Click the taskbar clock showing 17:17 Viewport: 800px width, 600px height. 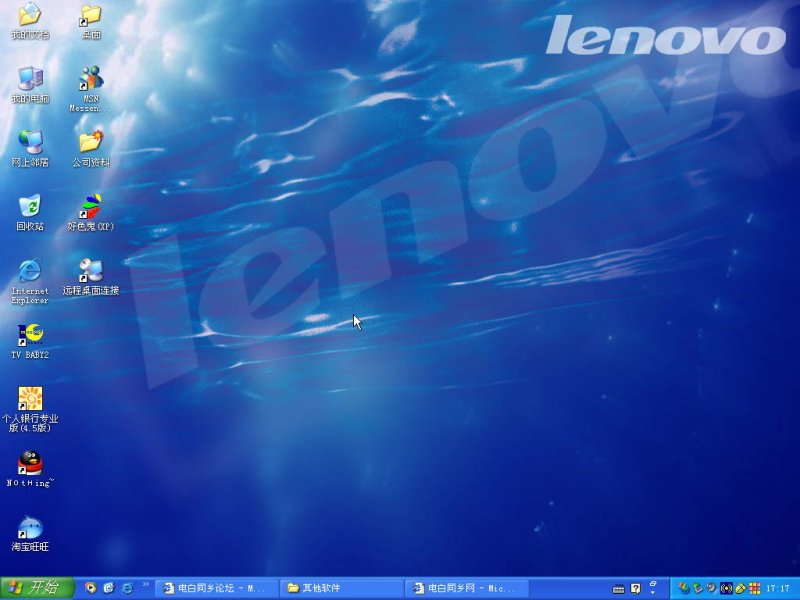point(777,588)
